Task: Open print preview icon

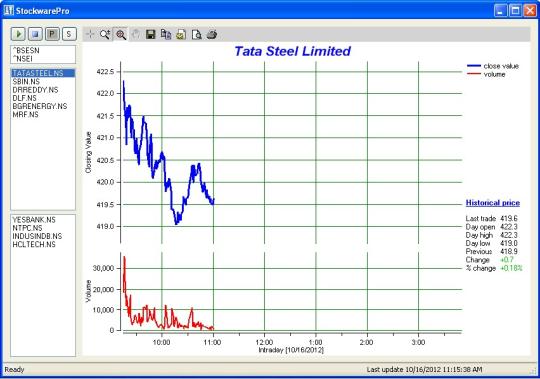Action: coord(197,34)
